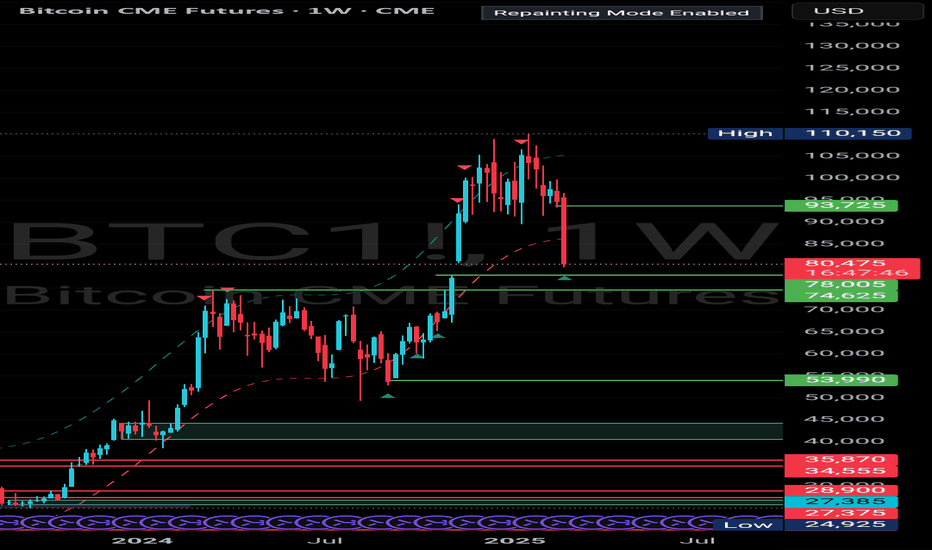Select the green 78,005 level label
Screen dimensions: 932x550
coord(841,285)
